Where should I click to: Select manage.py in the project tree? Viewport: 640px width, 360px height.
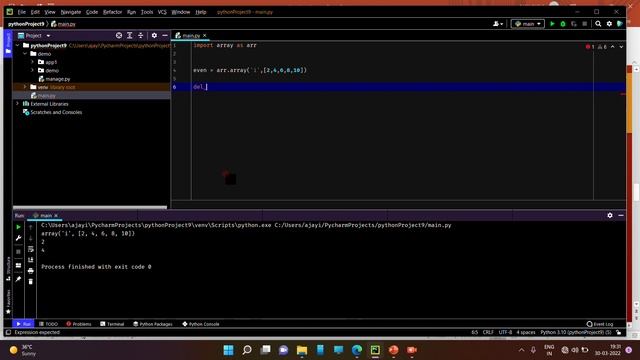(x=58, y=79)
